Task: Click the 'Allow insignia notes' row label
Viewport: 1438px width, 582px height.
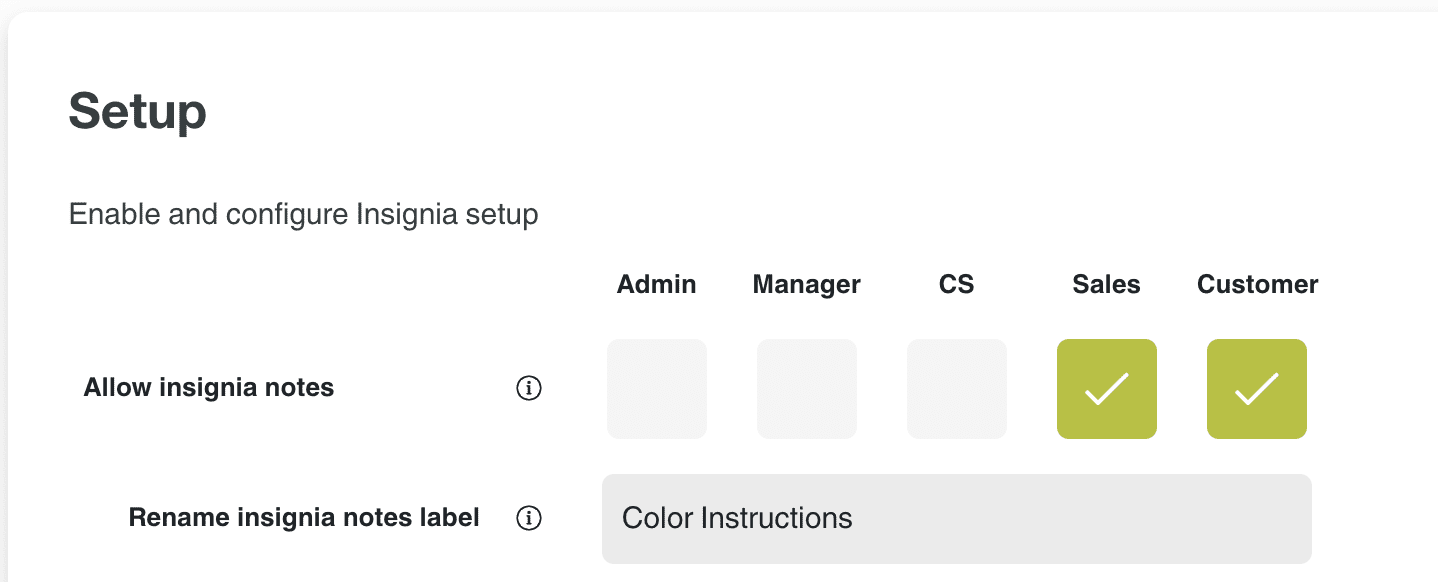Action: pos(209,388)
